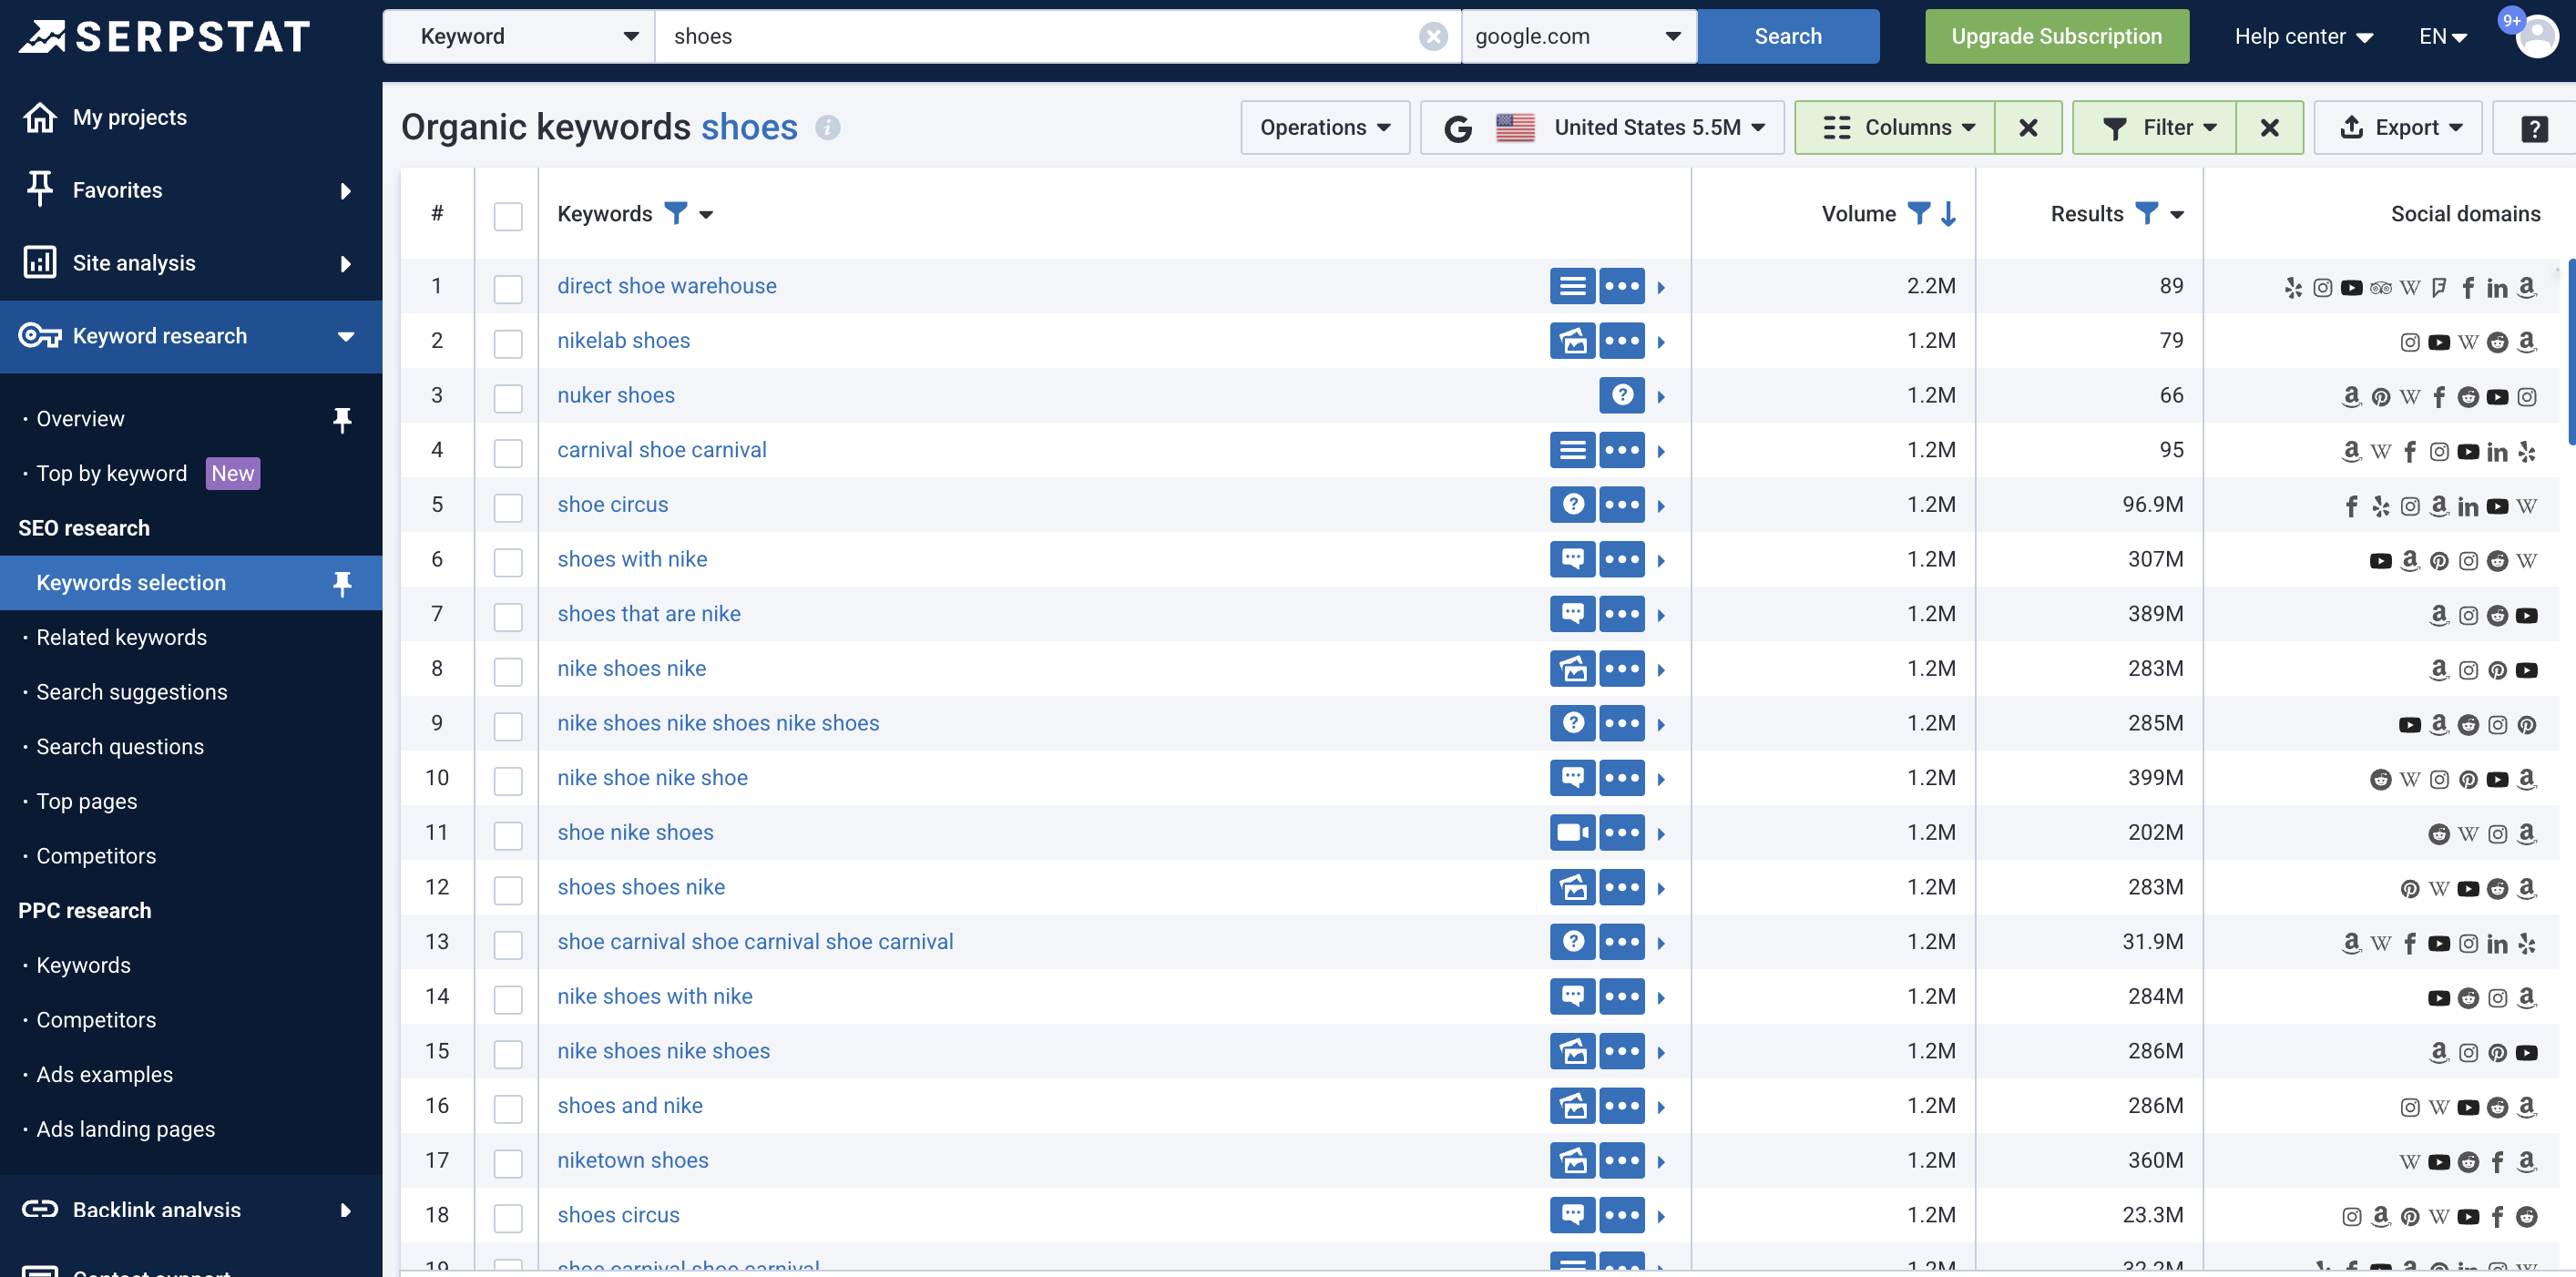Pin Keywords selection to favorites
The width and height of the screenshot is (2576, 1277).
click(x=342, y=583)
